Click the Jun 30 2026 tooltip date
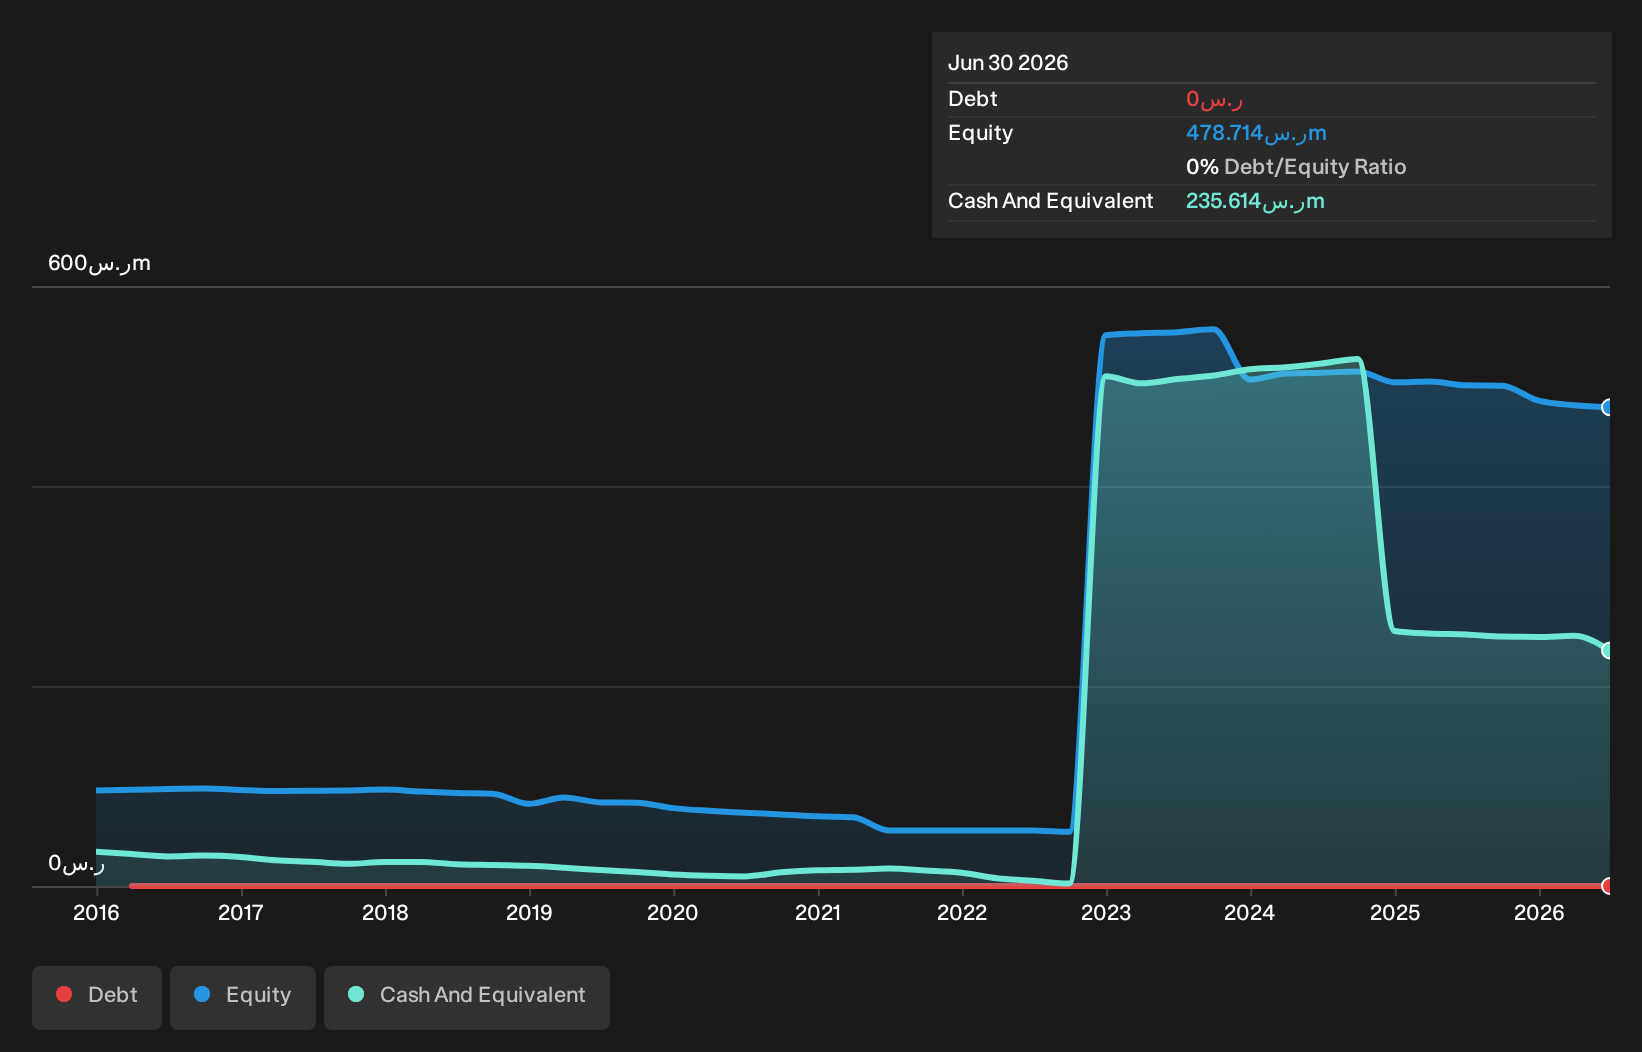This screenshot has width=1642, height=1052. [x=1008, y=63]
